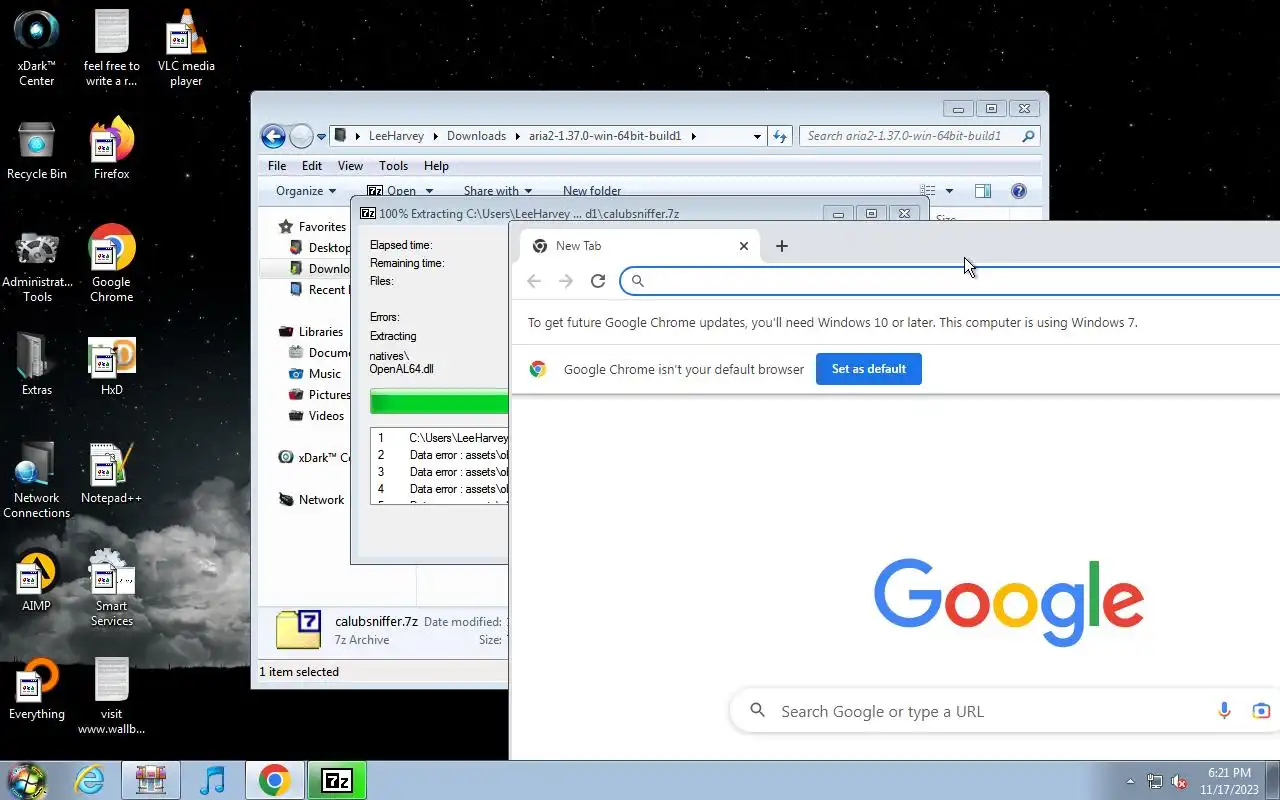Click Explorer's search box
1280x800 pixels.
pyautogui.click(x=920, y=136)
